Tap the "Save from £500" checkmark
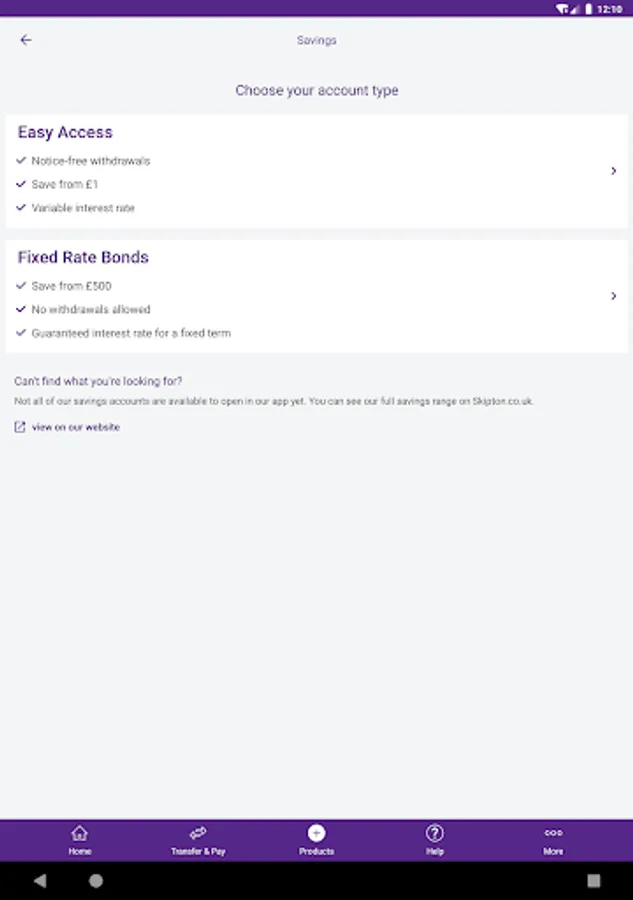The image size is (633, 900). pos(21,286)
